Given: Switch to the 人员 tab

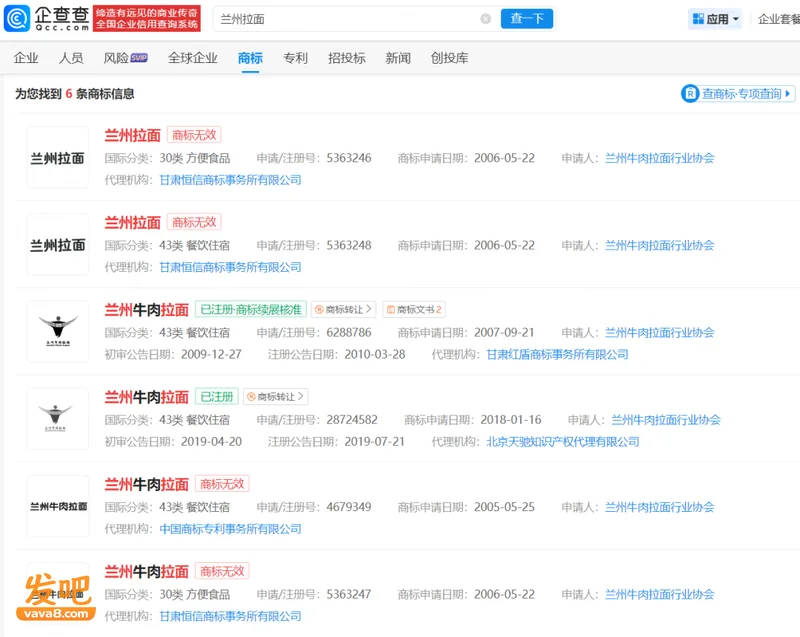Looking at the screenshot, I should coord(71,58).
